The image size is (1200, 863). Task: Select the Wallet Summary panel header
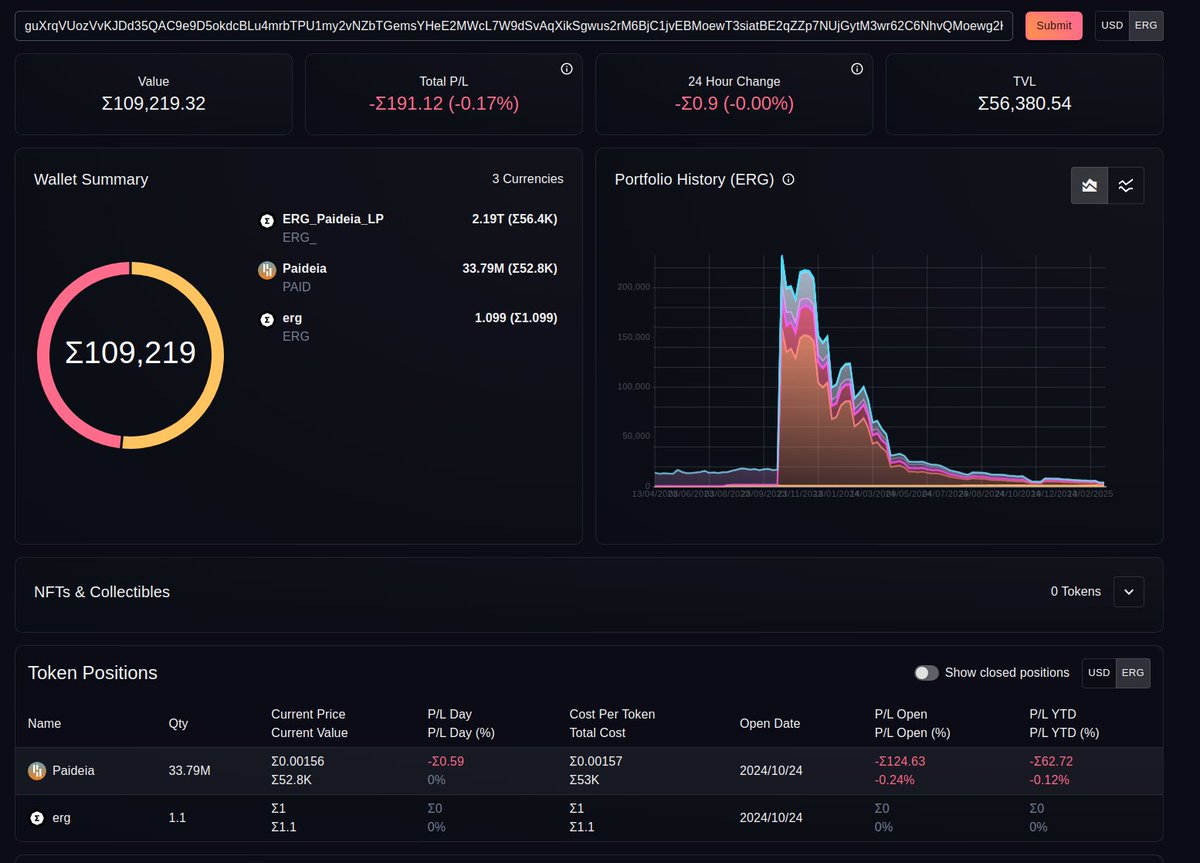click(x=89, y=179)
